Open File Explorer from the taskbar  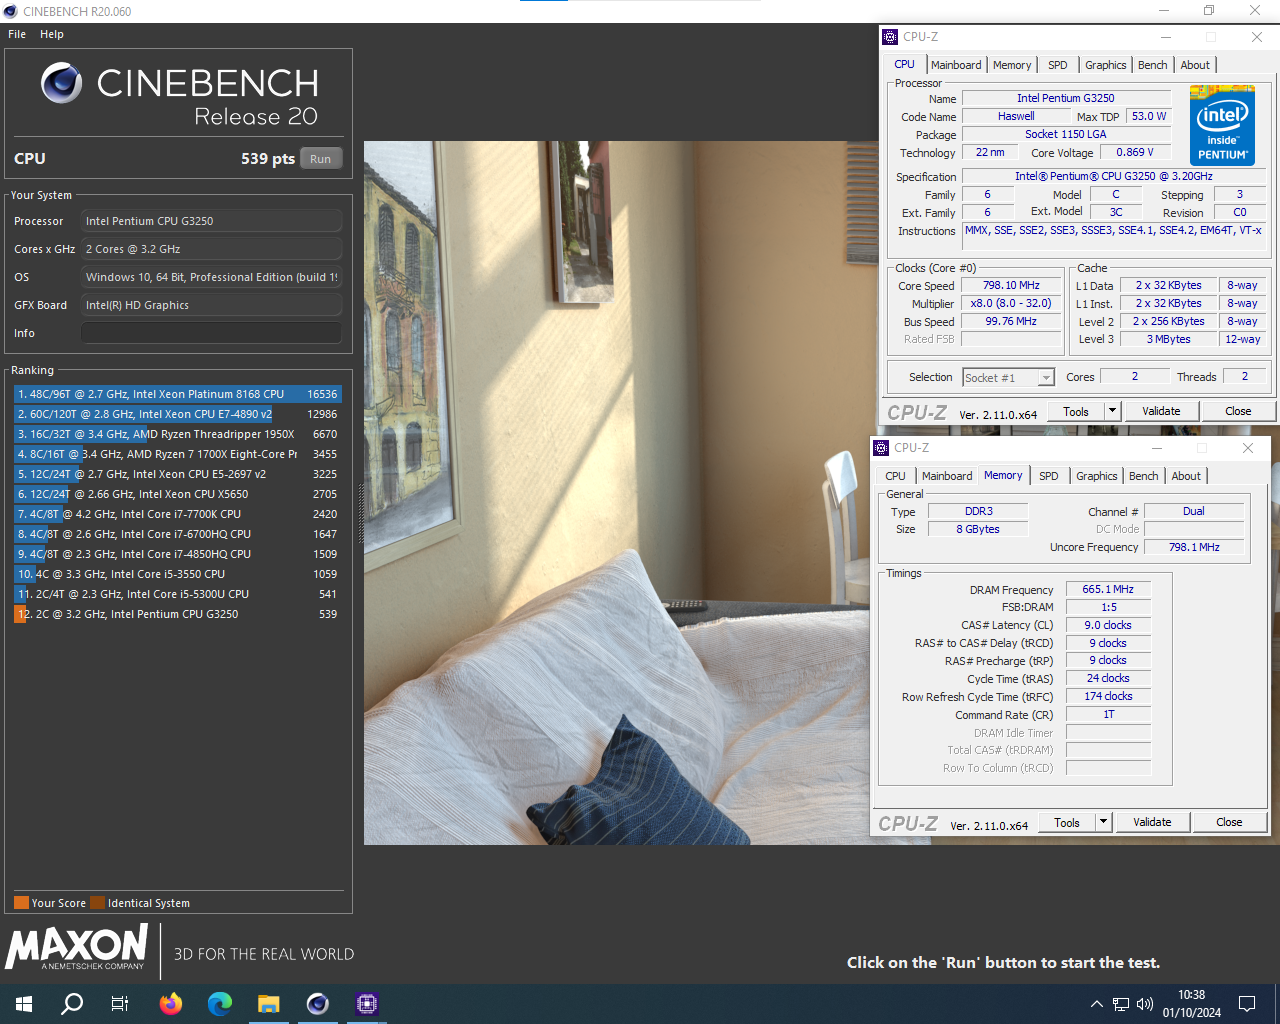(268, 1004)
